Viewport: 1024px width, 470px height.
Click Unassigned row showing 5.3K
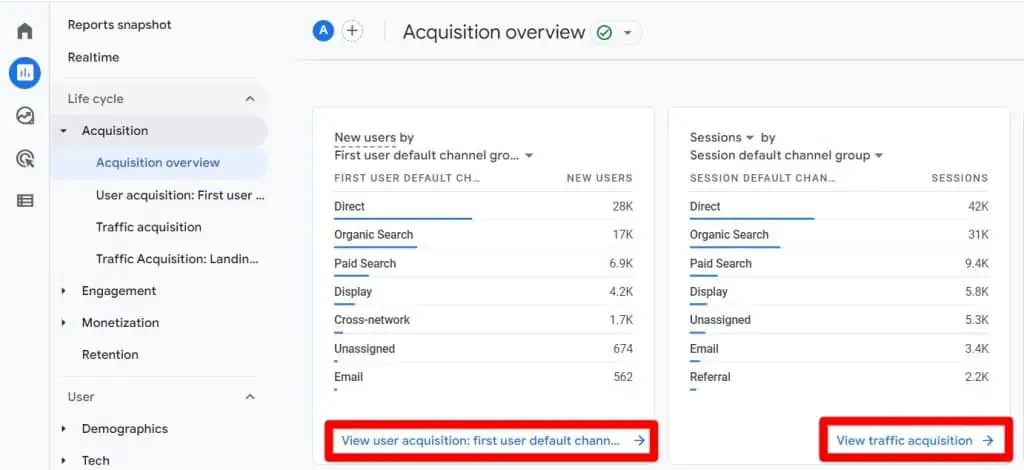pos(839,320)
